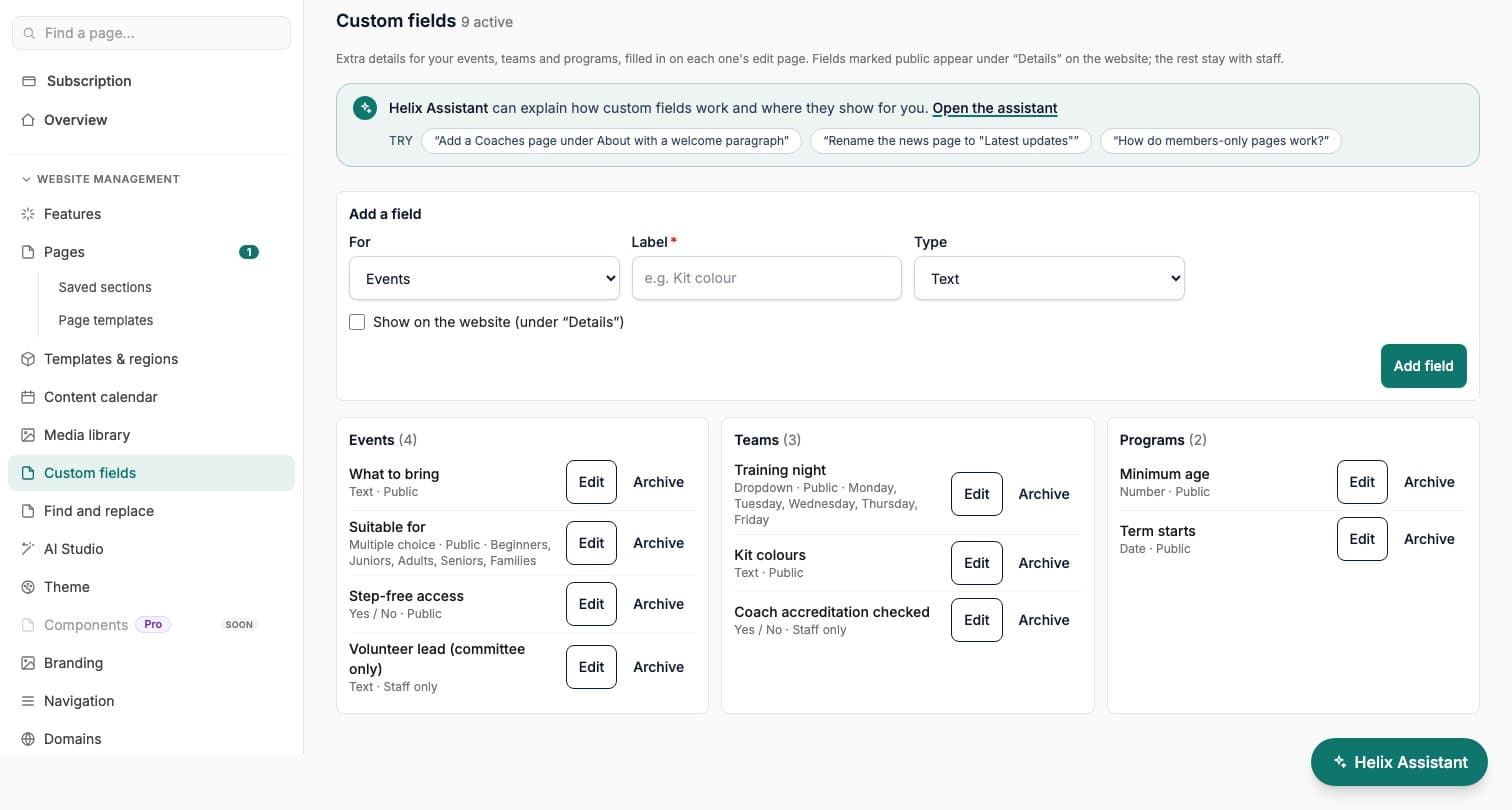
Task: Click the Label input field
Action: point(766,278)
